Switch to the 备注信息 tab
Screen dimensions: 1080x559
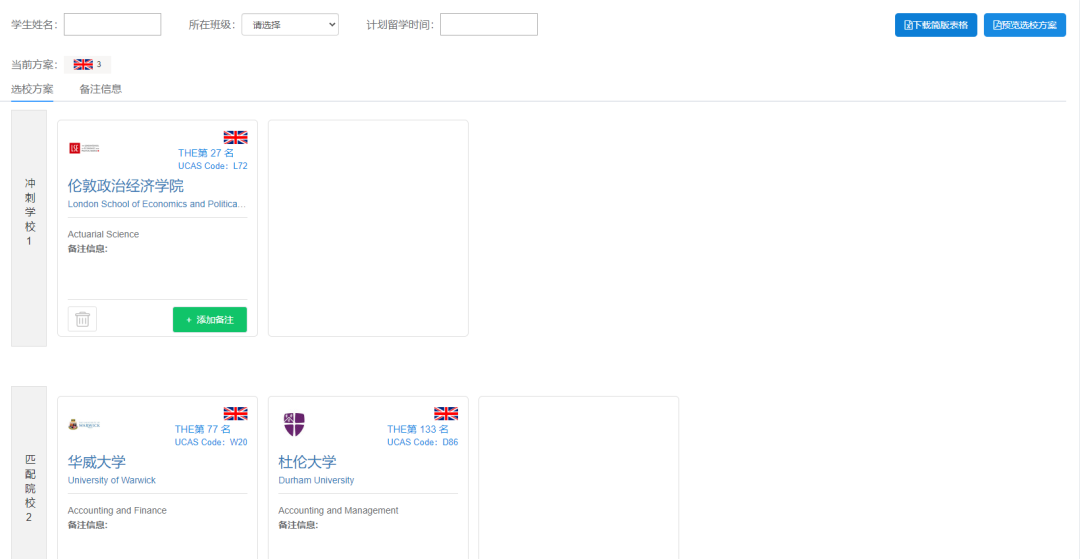point(101,89)
